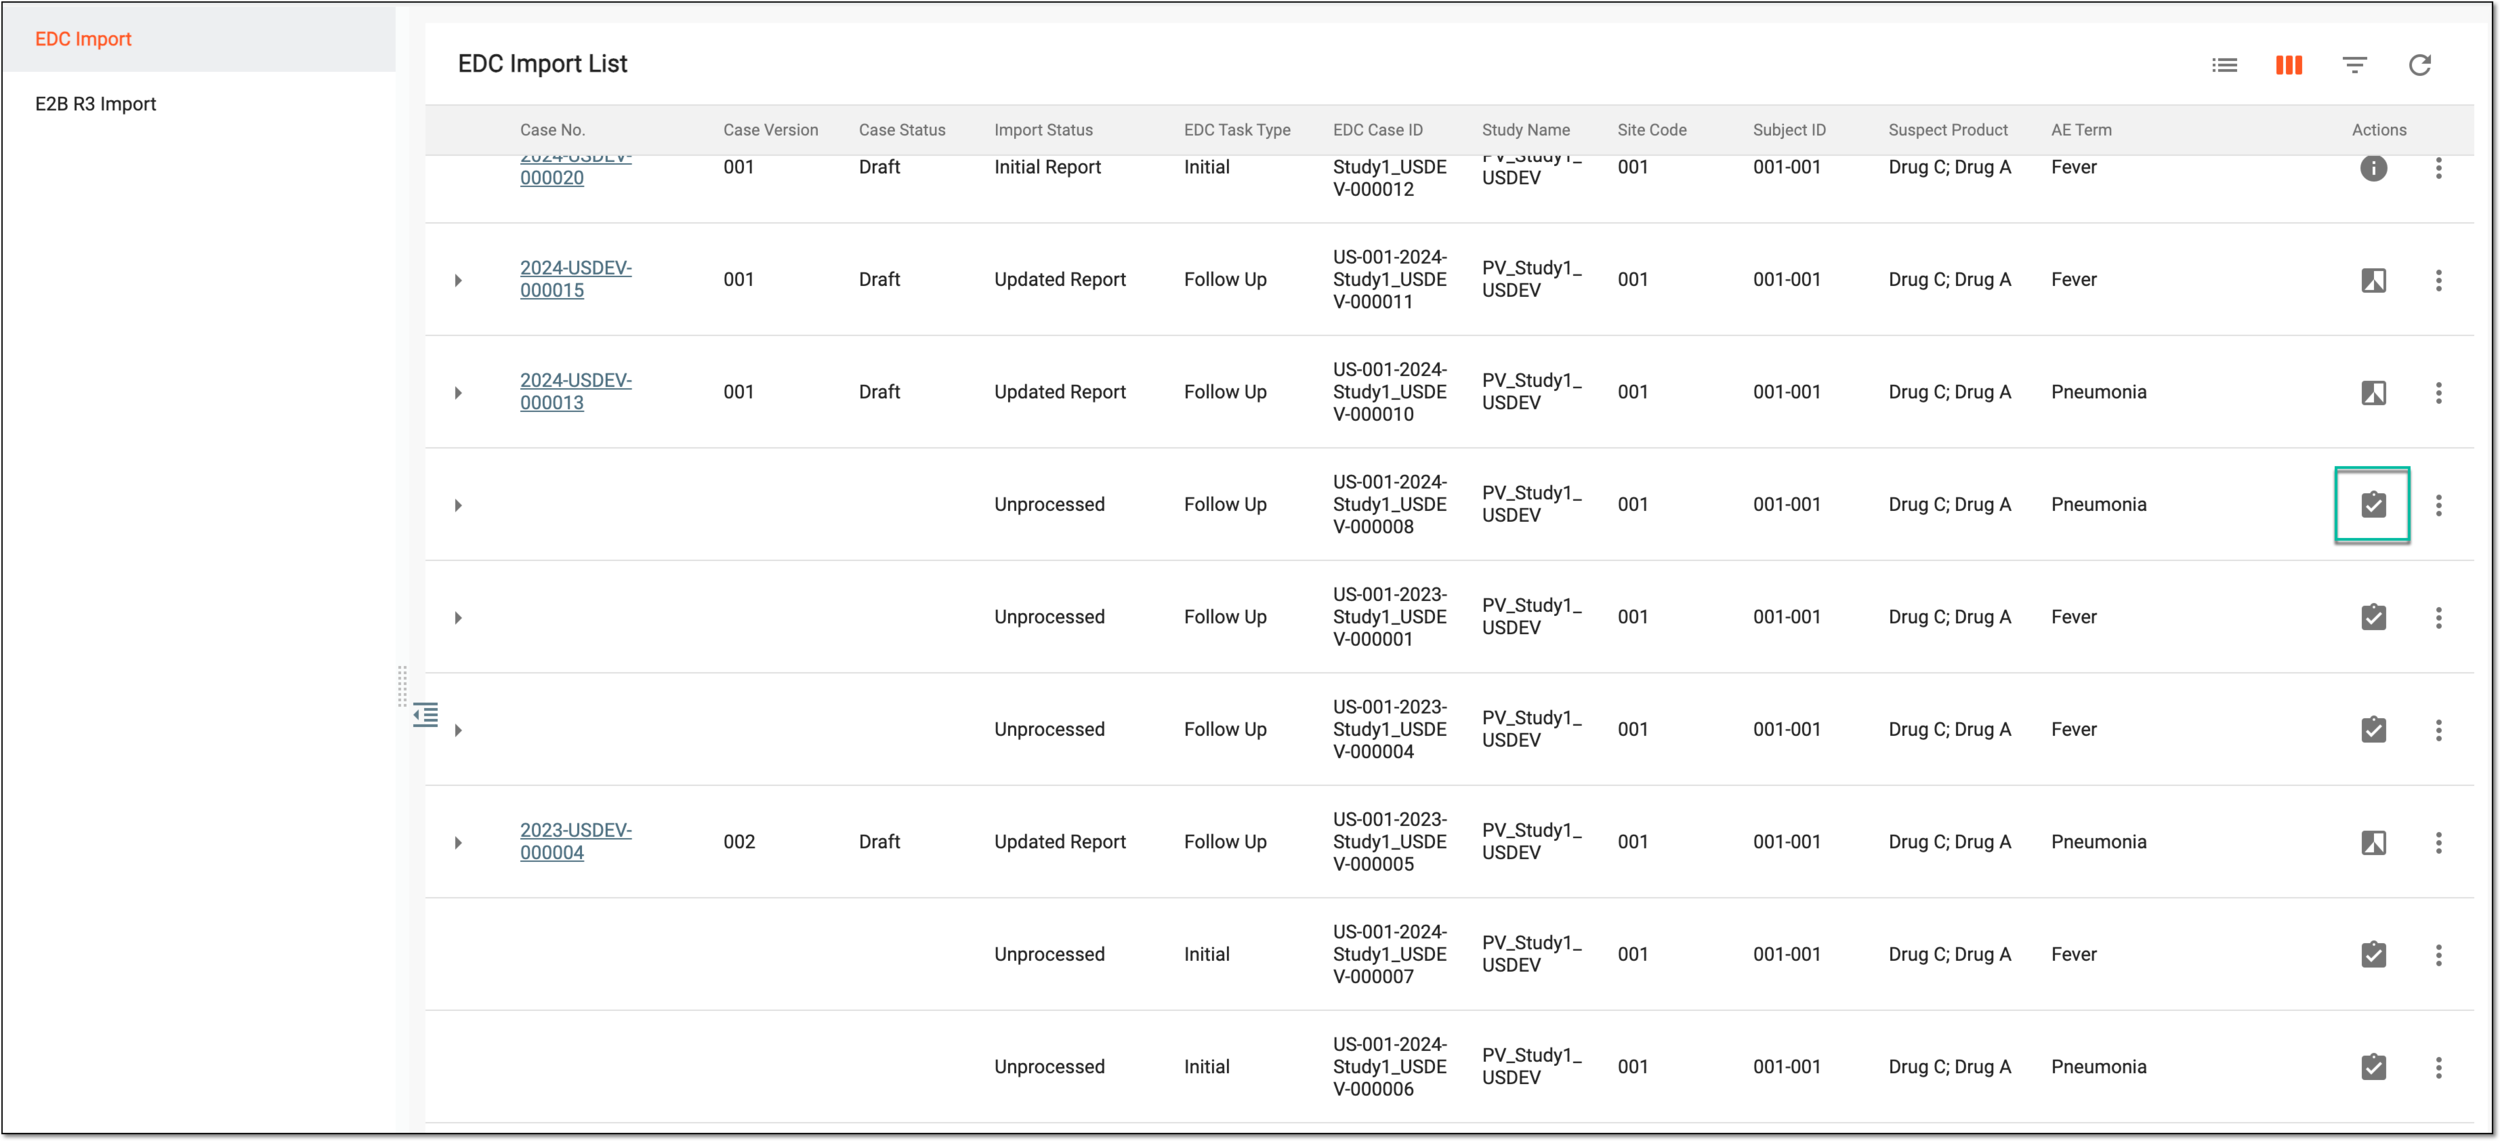The width and height of the screenshot is (2500, 1141).
Task: Click the Site Code column header
Action: click(x=1651, y=130)
